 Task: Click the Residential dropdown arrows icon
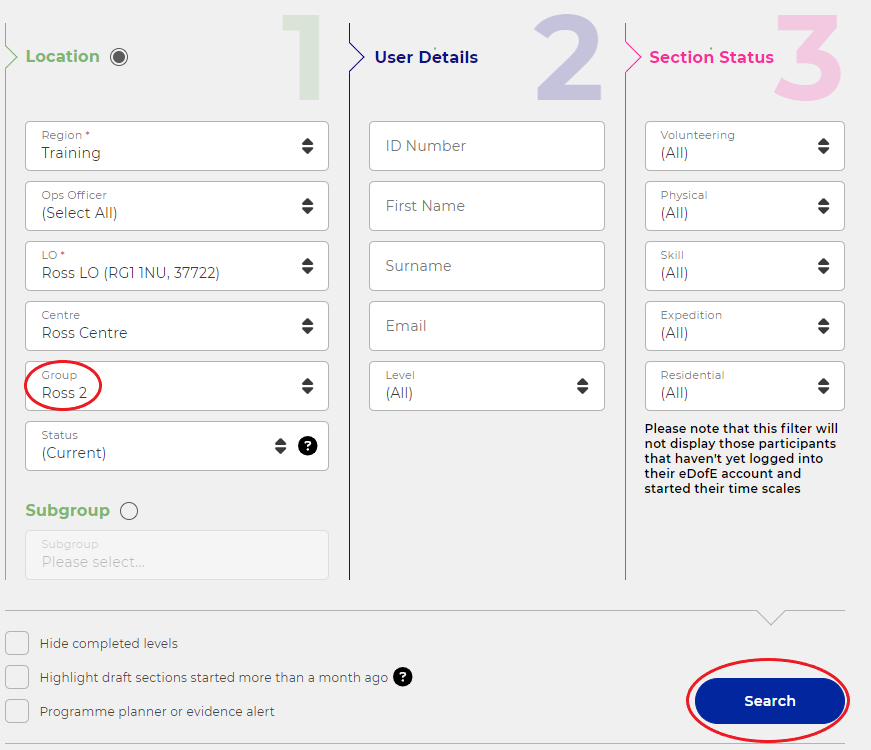823,386
